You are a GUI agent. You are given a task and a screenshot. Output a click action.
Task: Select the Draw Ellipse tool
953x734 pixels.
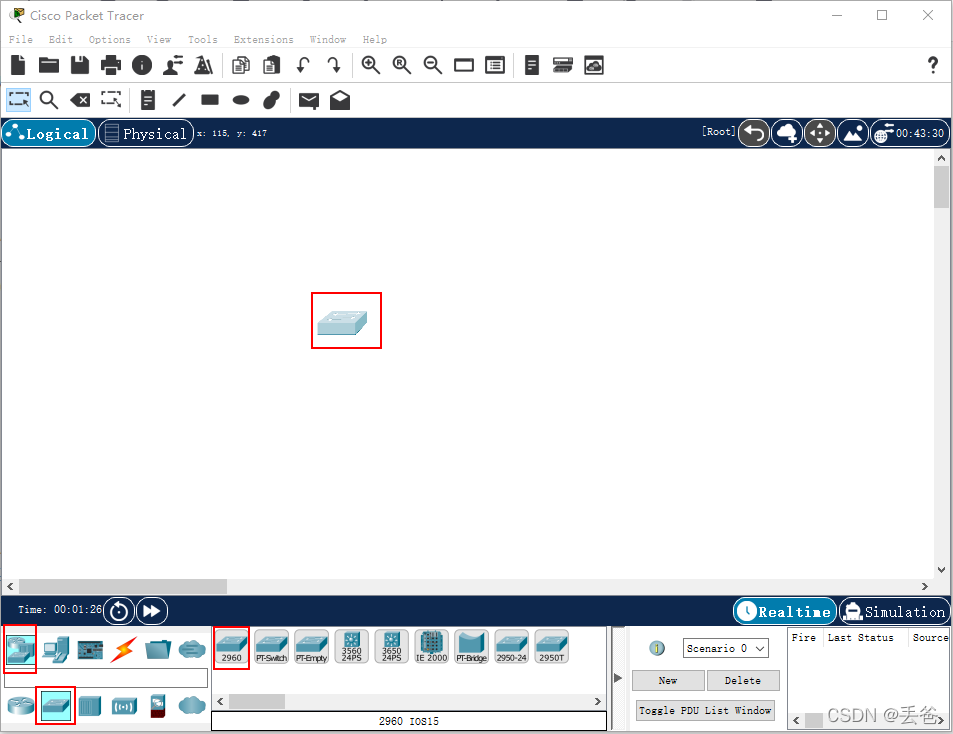pos(241,100)
